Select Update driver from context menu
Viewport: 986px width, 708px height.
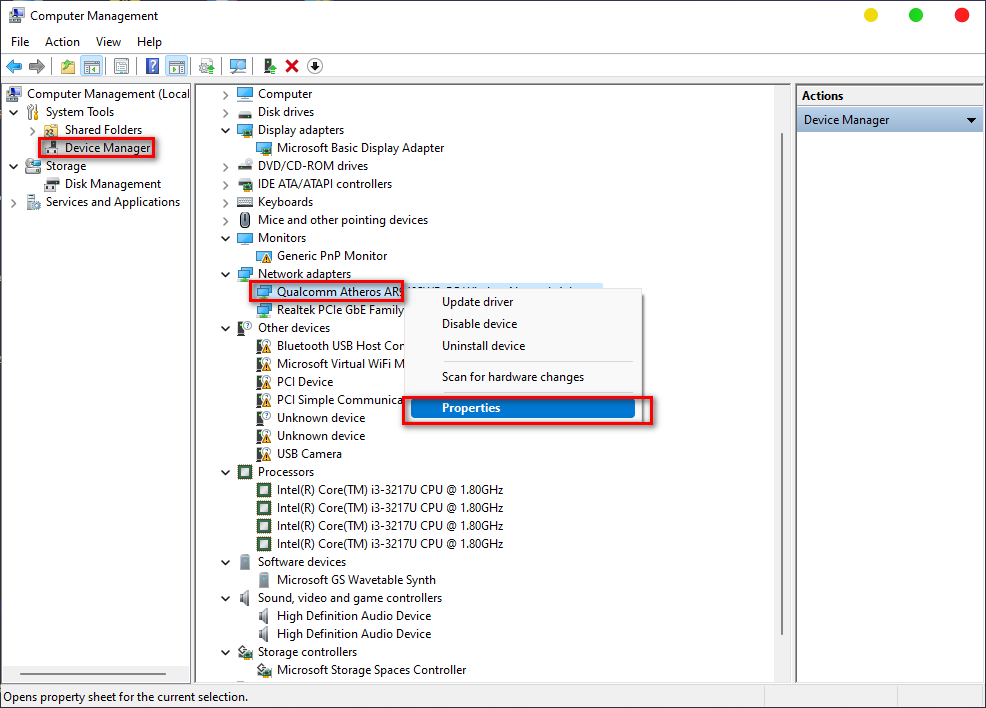[x=477, y=302]
